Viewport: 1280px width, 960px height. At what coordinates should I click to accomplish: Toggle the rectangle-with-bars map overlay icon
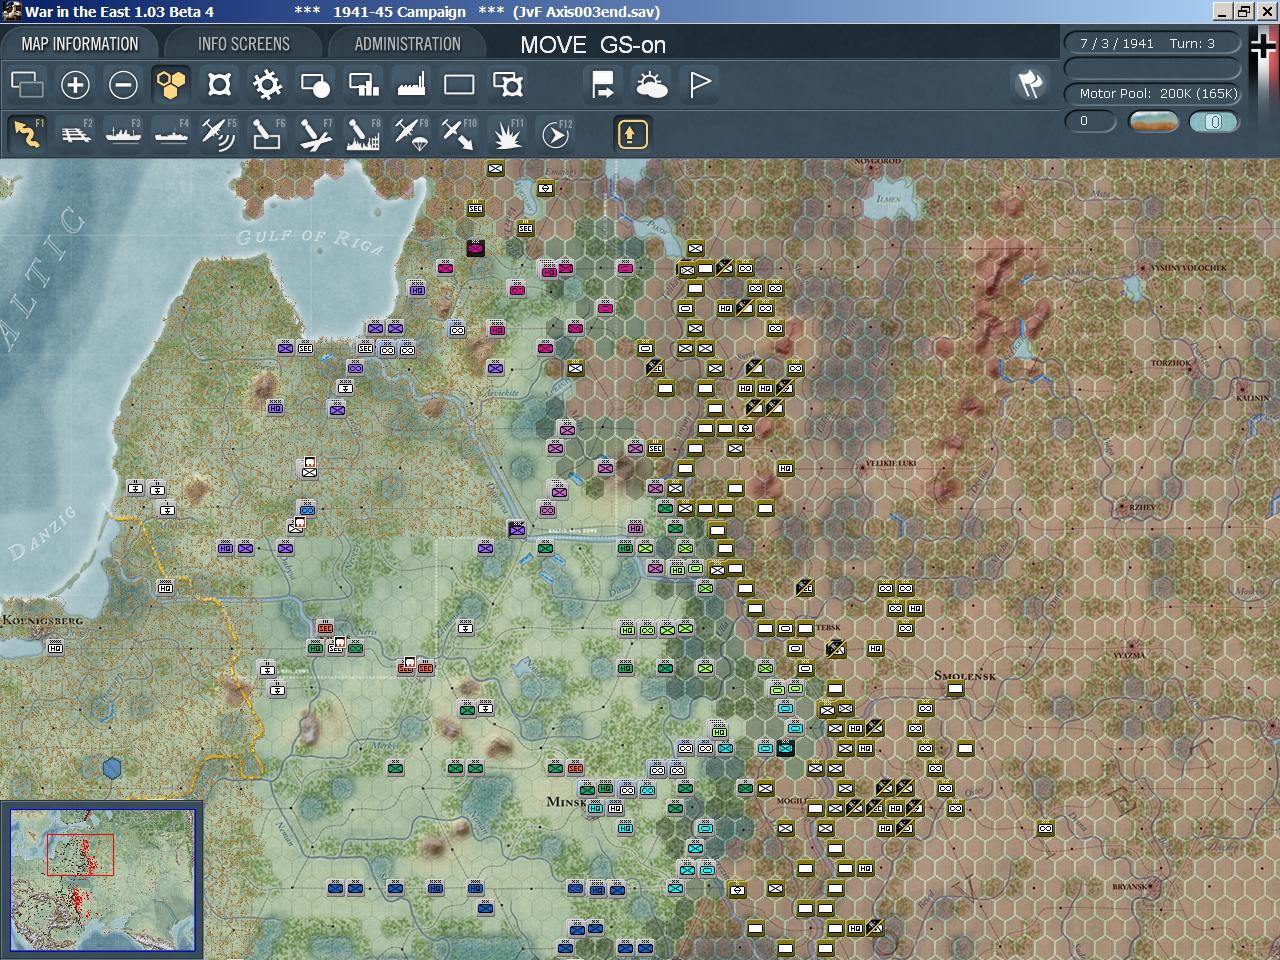click(363, 84)
